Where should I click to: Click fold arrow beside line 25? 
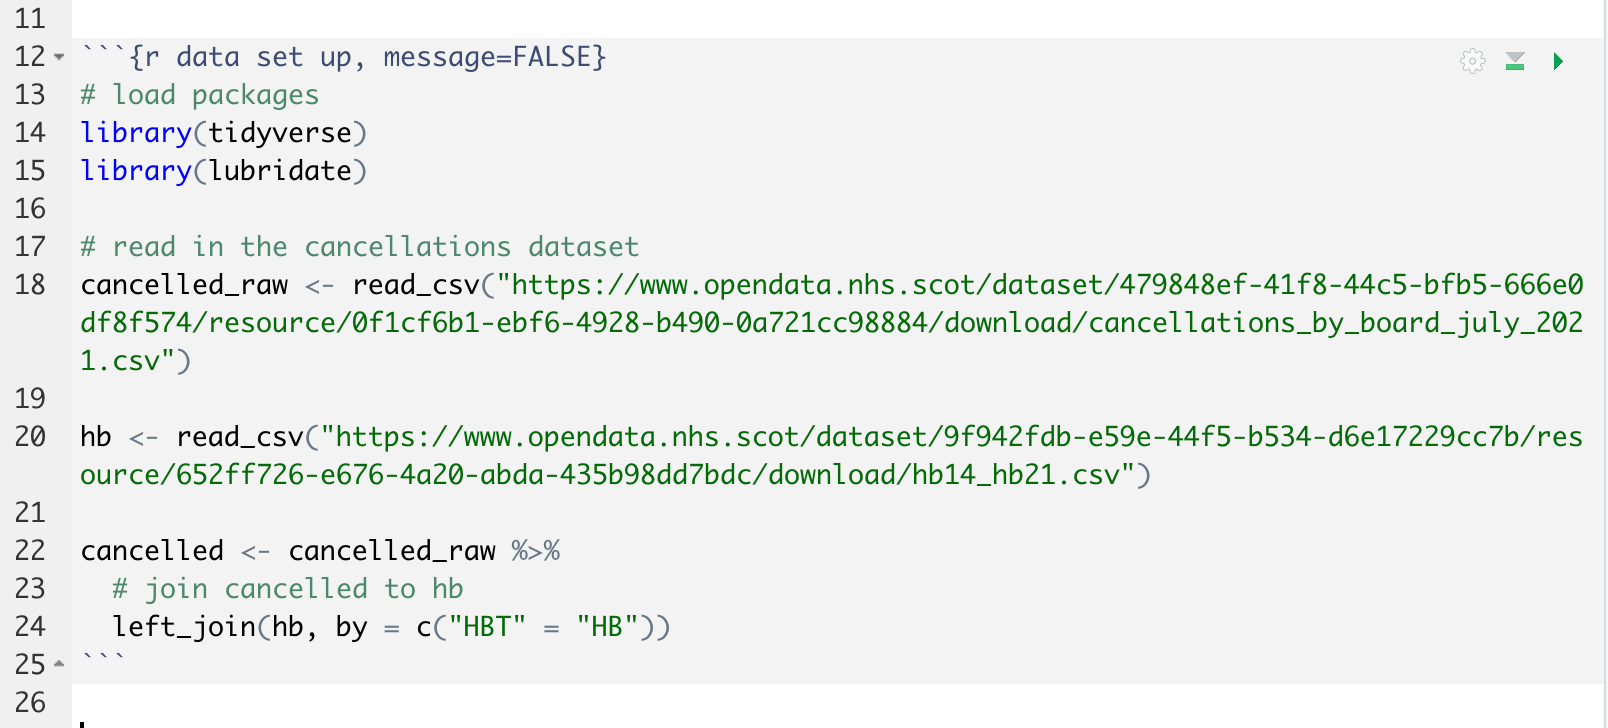pos(59,664)
